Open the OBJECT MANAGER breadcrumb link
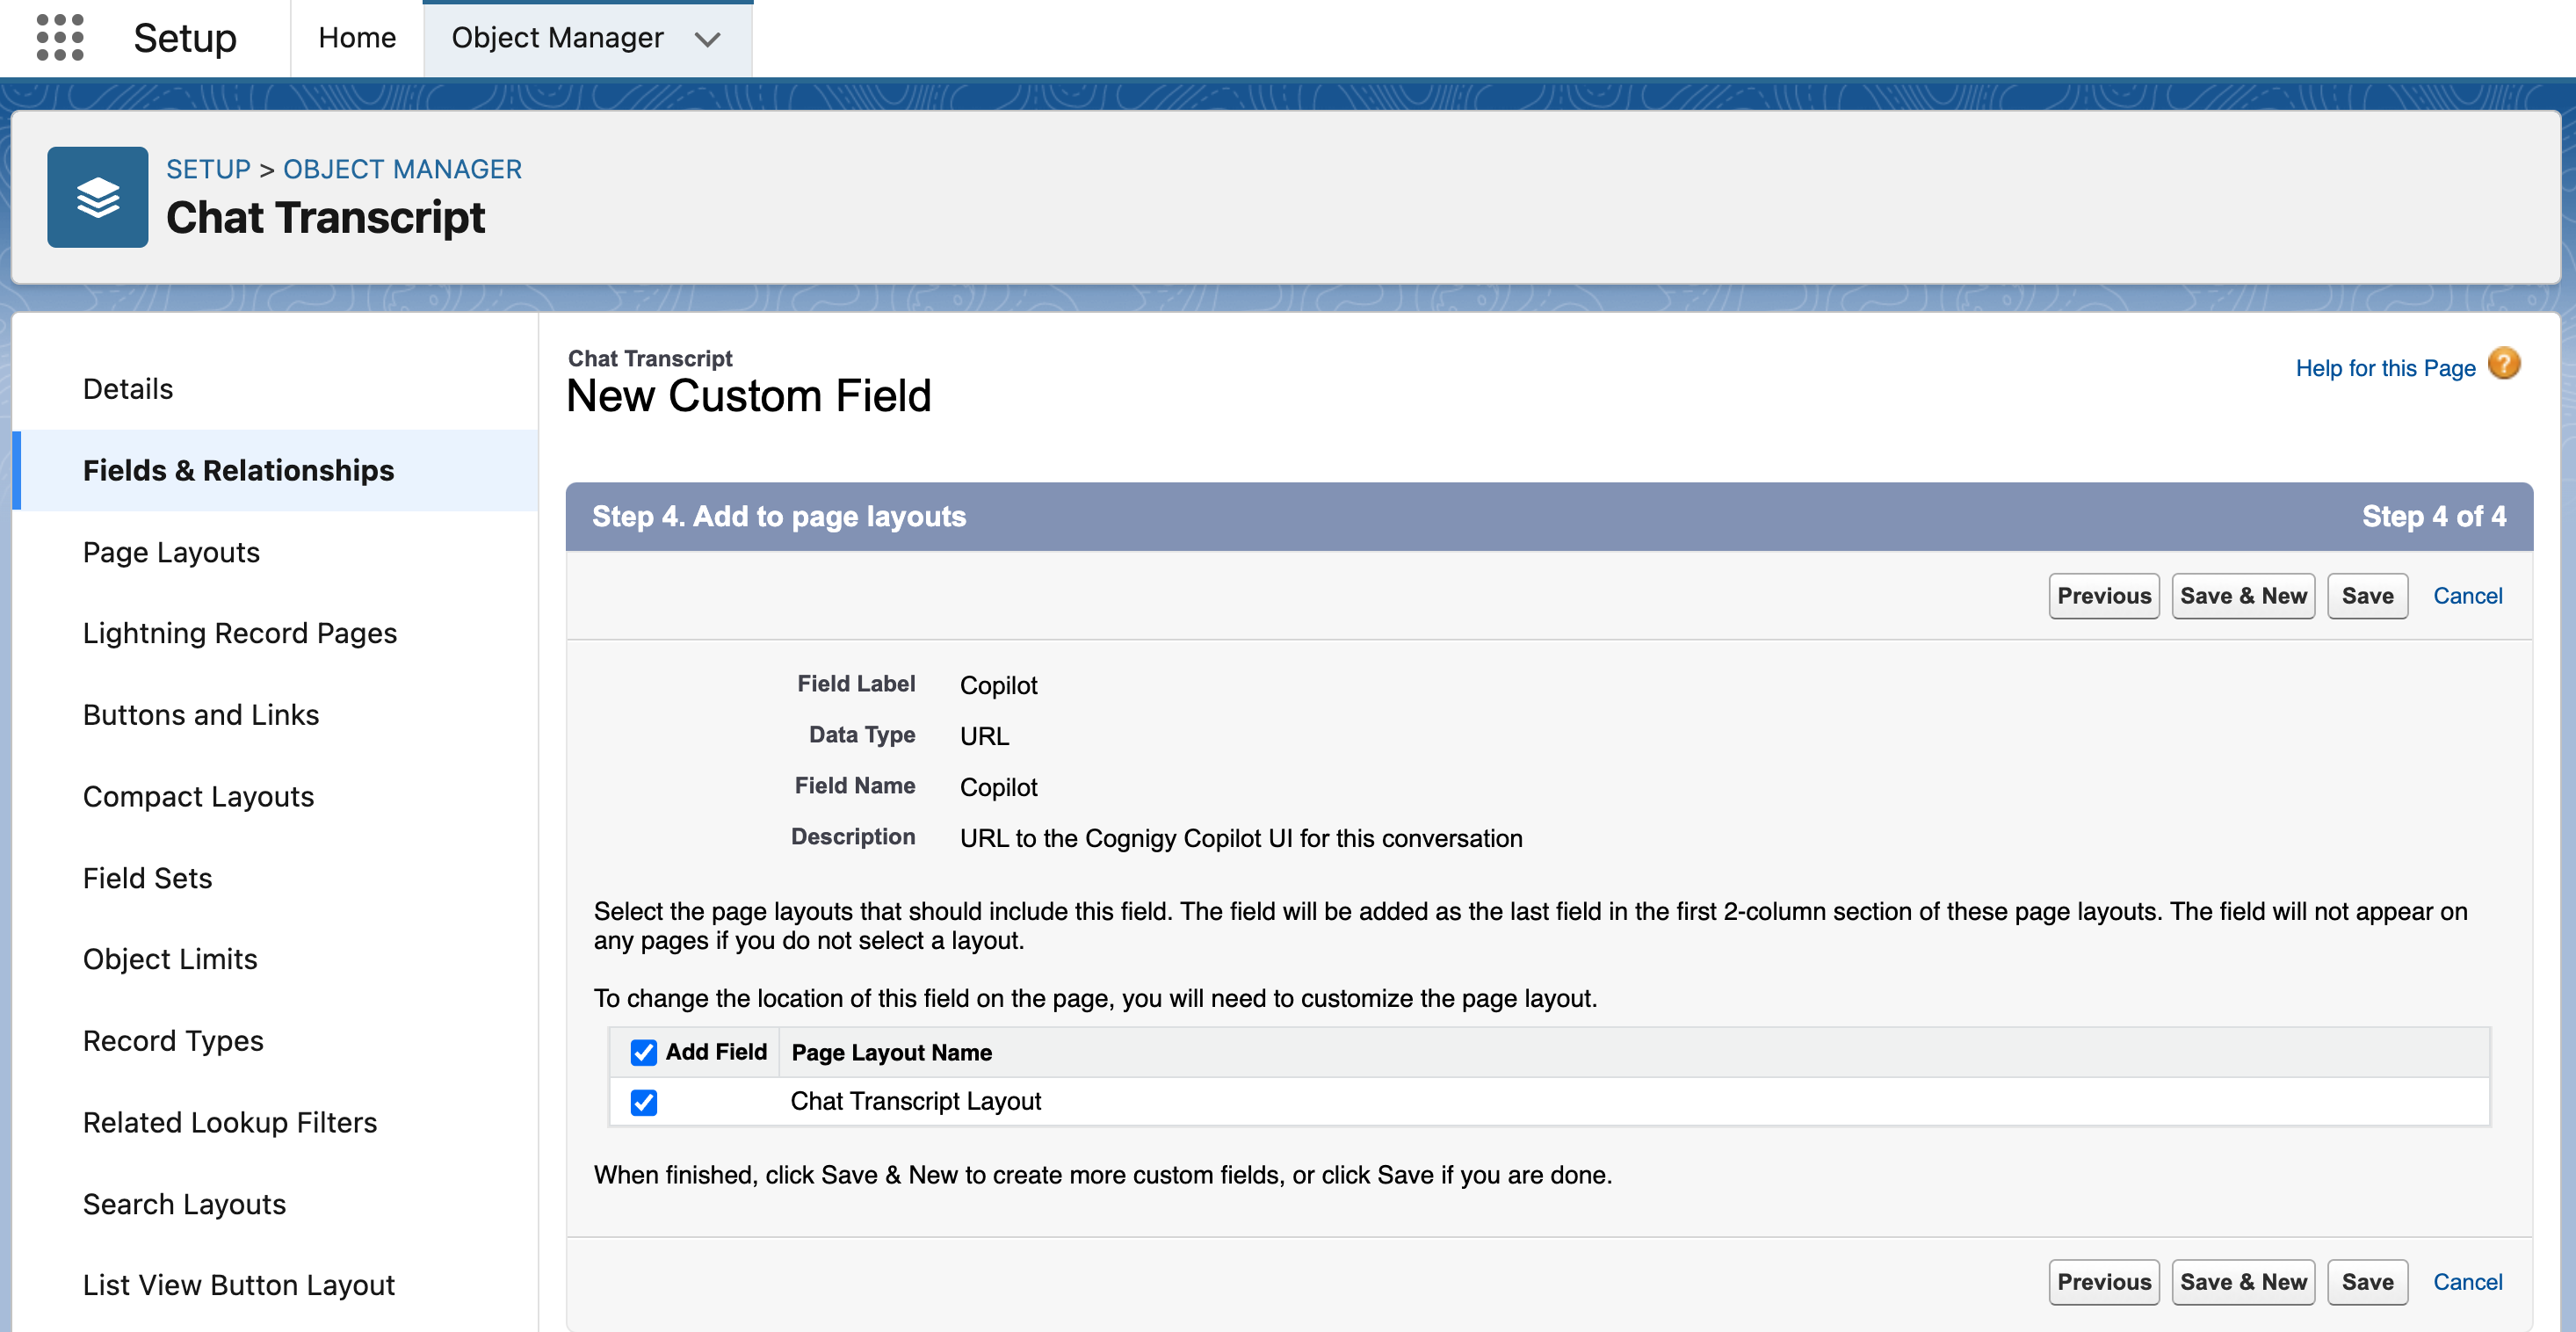 coord(402,169)
